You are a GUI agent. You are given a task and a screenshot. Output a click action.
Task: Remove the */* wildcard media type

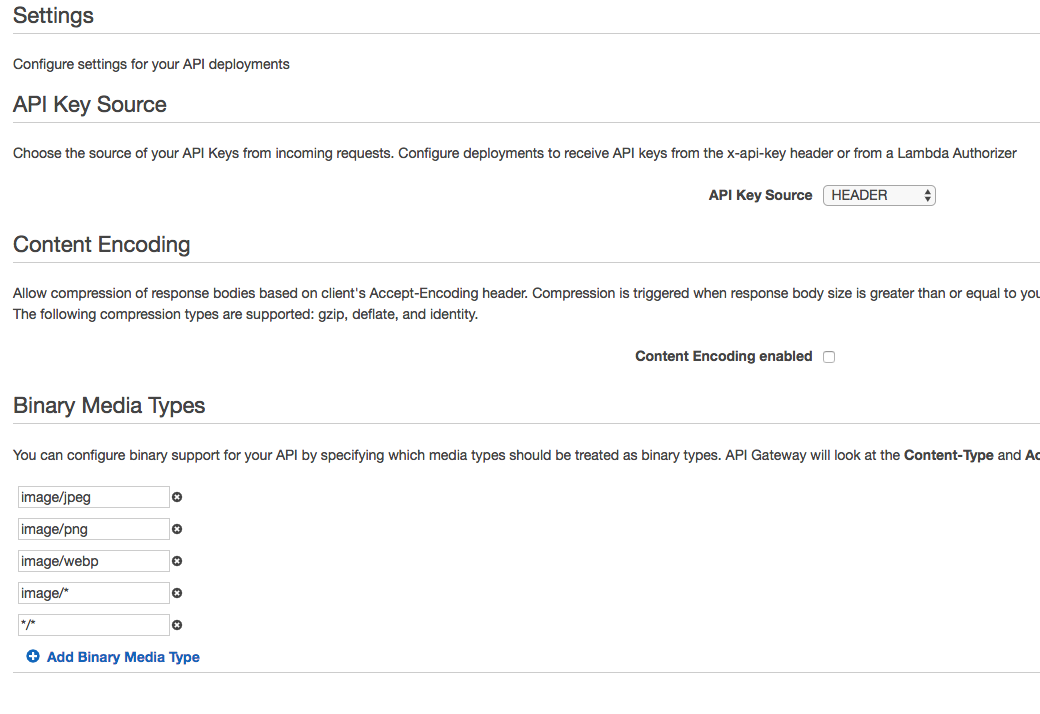coord(177,625)
